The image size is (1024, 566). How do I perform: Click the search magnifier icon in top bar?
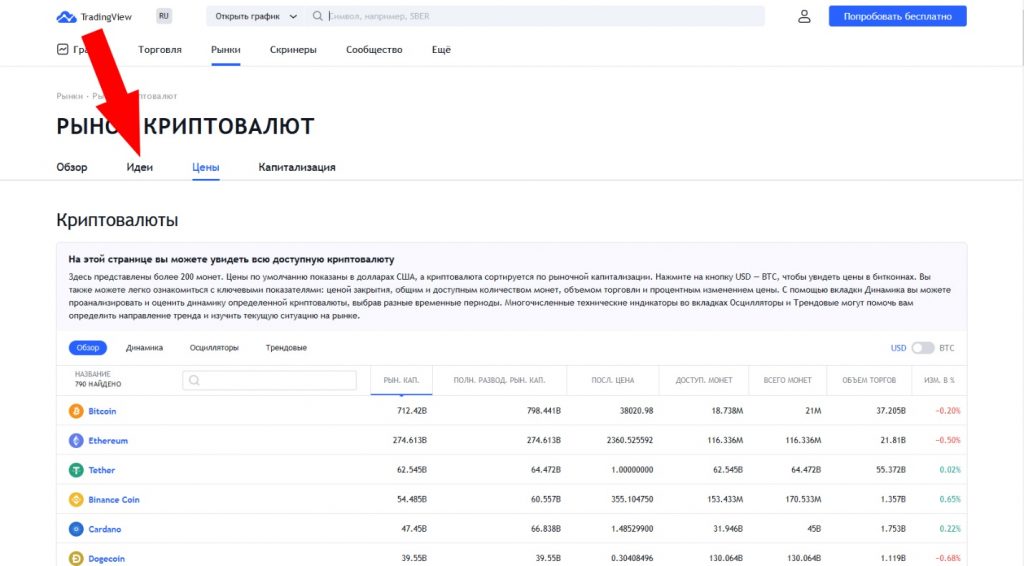click(317, 16)
